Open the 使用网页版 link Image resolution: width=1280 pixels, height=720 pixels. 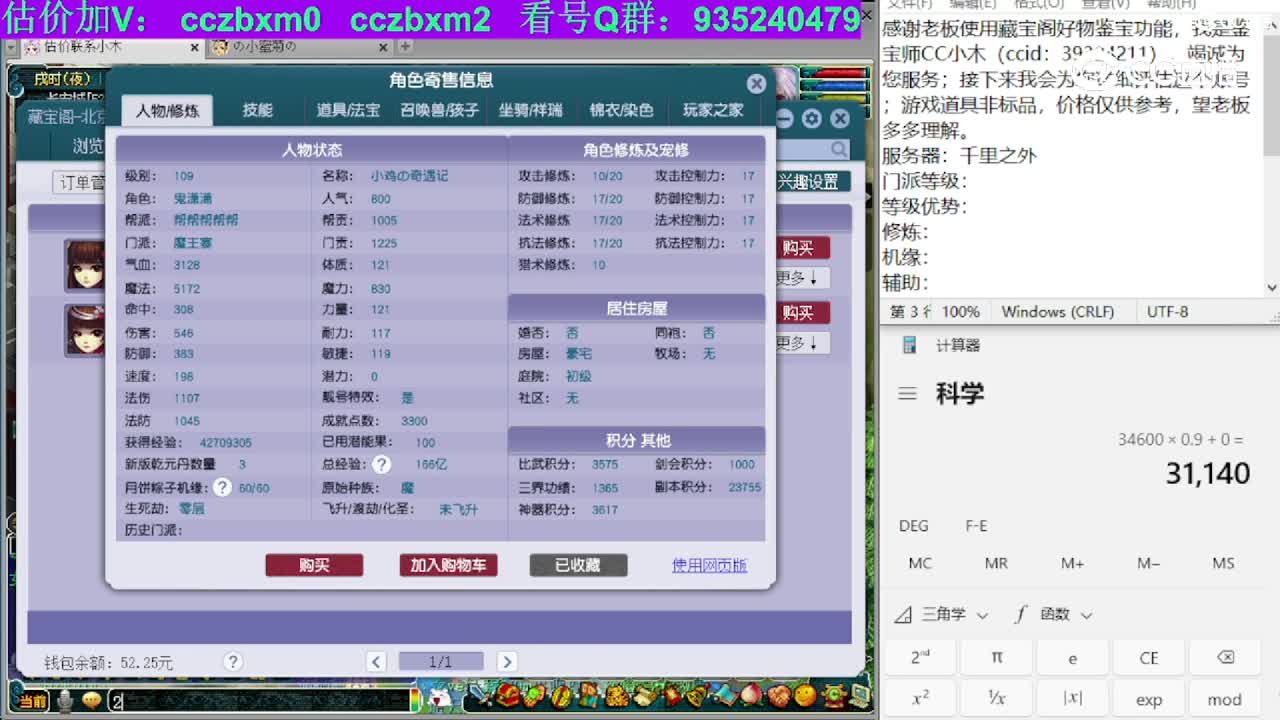coord(709,565)
